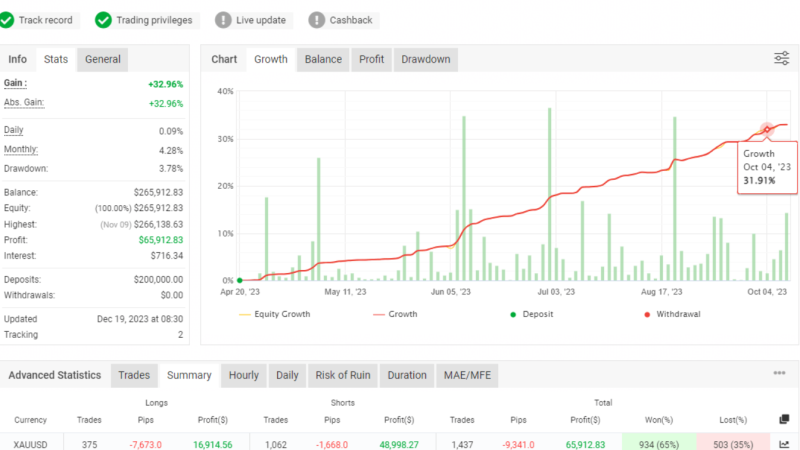Open the MAE/MFE statistics tab
Image resolution: width=800 pixels, height=450 pixels.
click(467, 376)
